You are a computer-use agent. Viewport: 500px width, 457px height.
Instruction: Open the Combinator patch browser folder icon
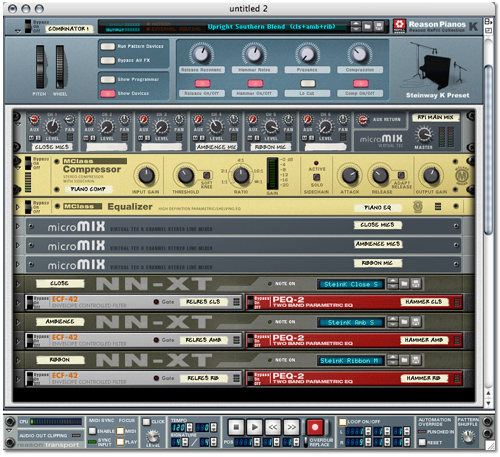coord(367,26)
